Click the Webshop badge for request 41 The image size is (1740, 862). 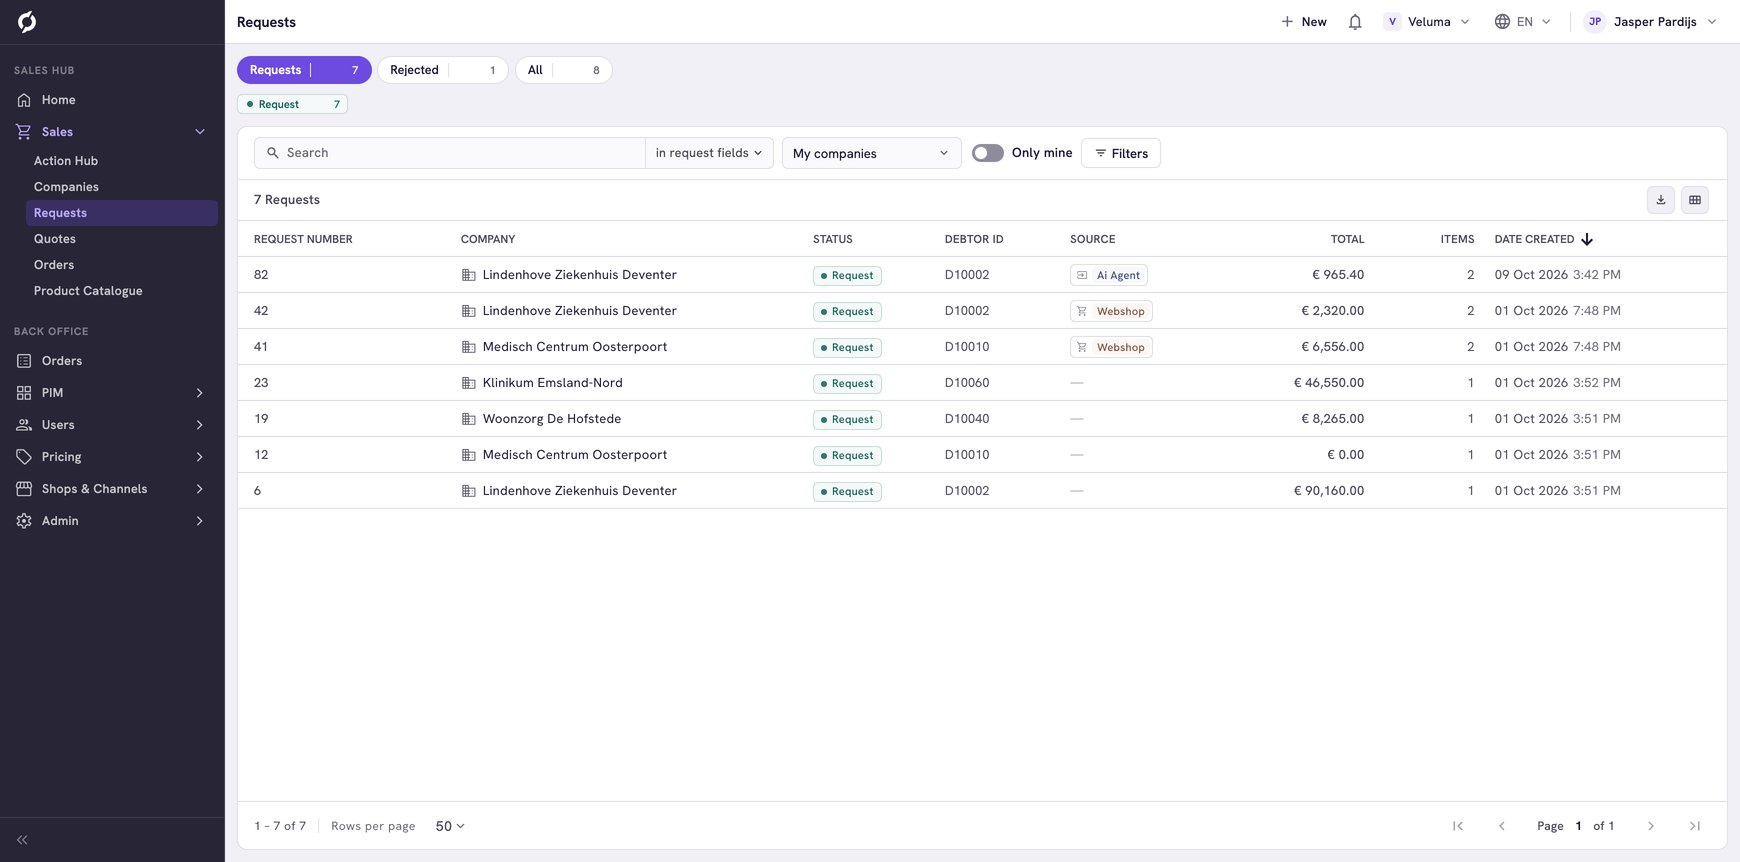(1111, 347)
